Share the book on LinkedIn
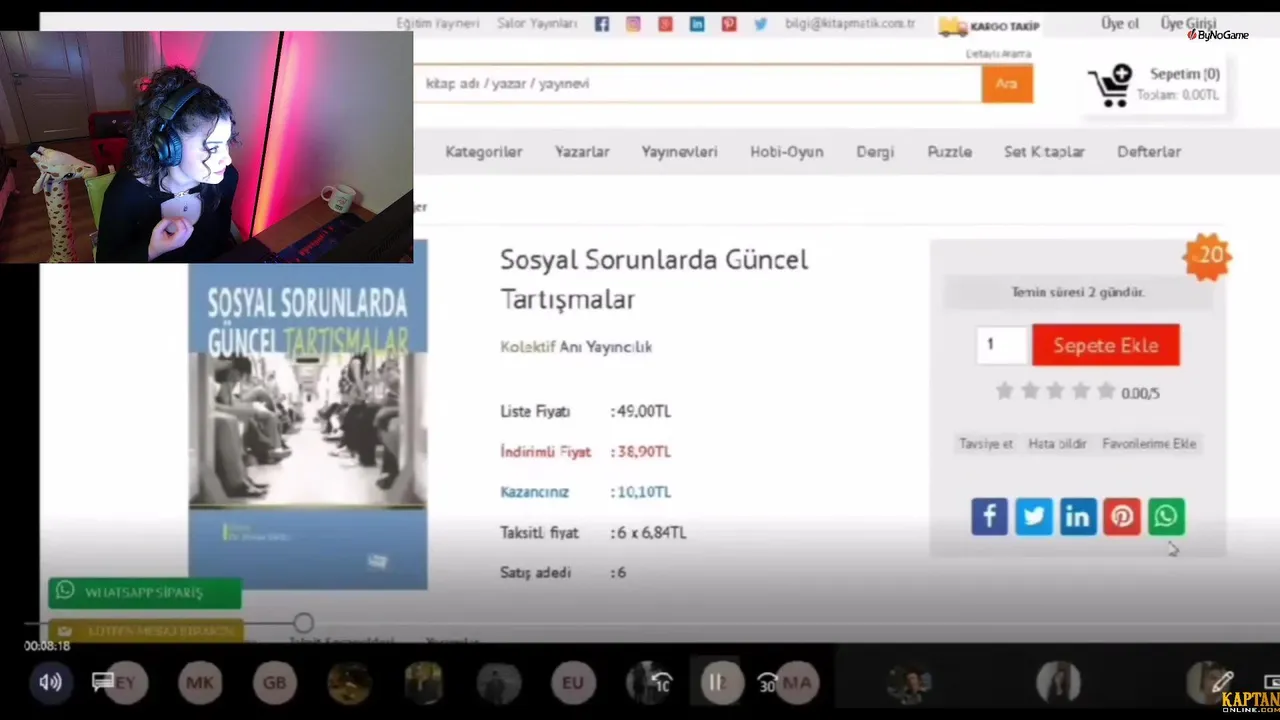Screen dimensions: 1280x720 tap(1078, 516)
